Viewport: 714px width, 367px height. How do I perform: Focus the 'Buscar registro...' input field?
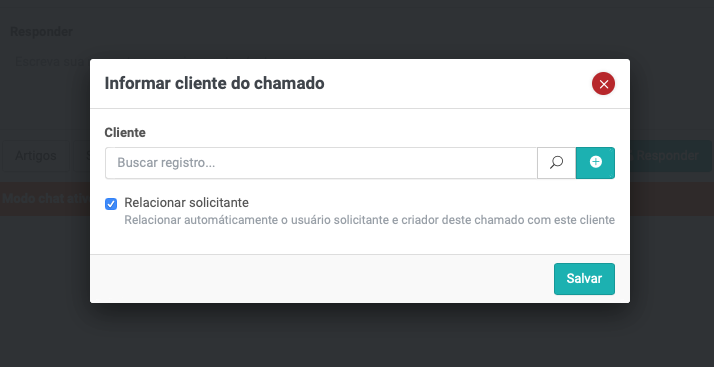coord(321,163)
